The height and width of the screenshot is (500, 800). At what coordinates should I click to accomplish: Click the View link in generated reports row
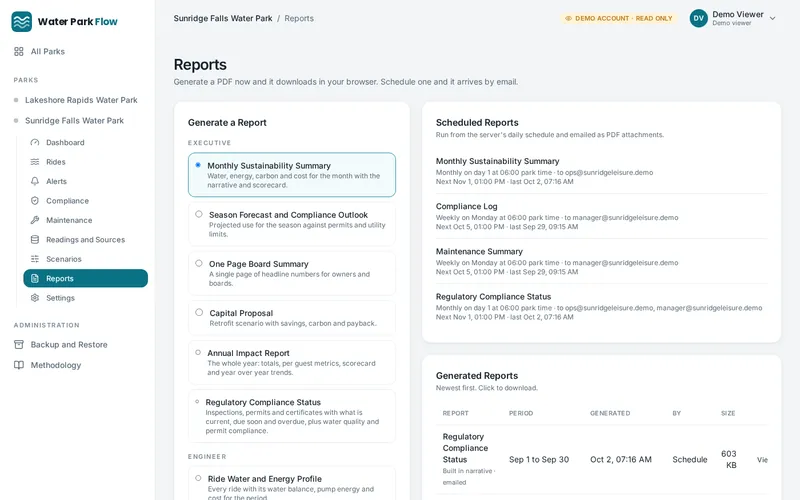click(x=762, y=460)
